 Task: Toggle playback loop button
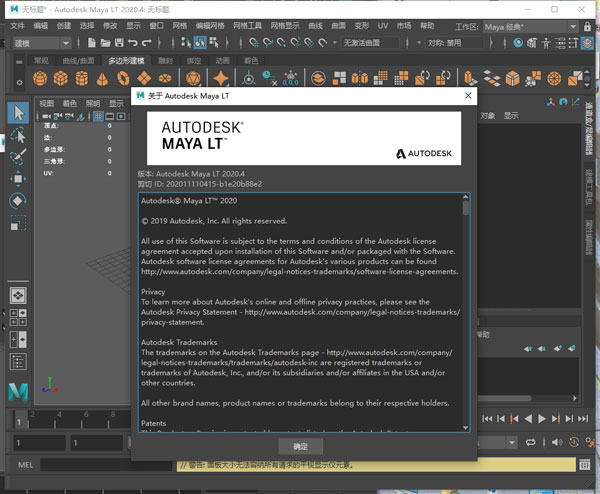pyautogui.click(x=531, y=442)
